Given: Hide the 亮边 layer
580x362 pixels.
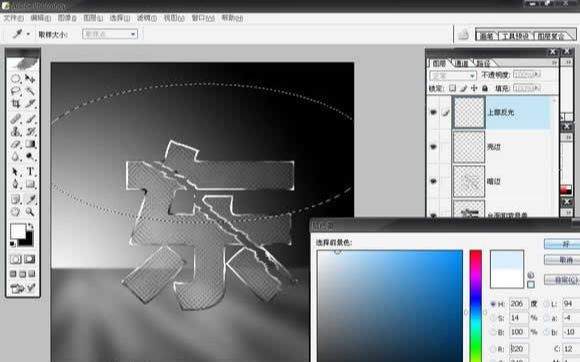Looking at the screenshot, I should pos(433,147).
